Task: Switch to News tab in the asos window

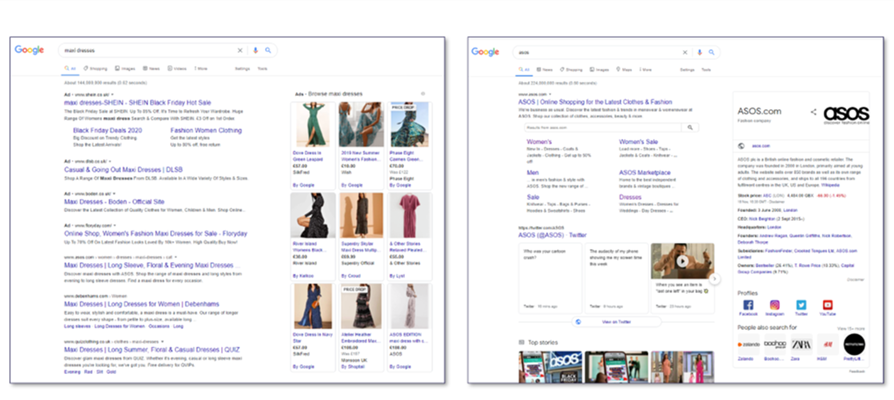Action: [544, 70]
